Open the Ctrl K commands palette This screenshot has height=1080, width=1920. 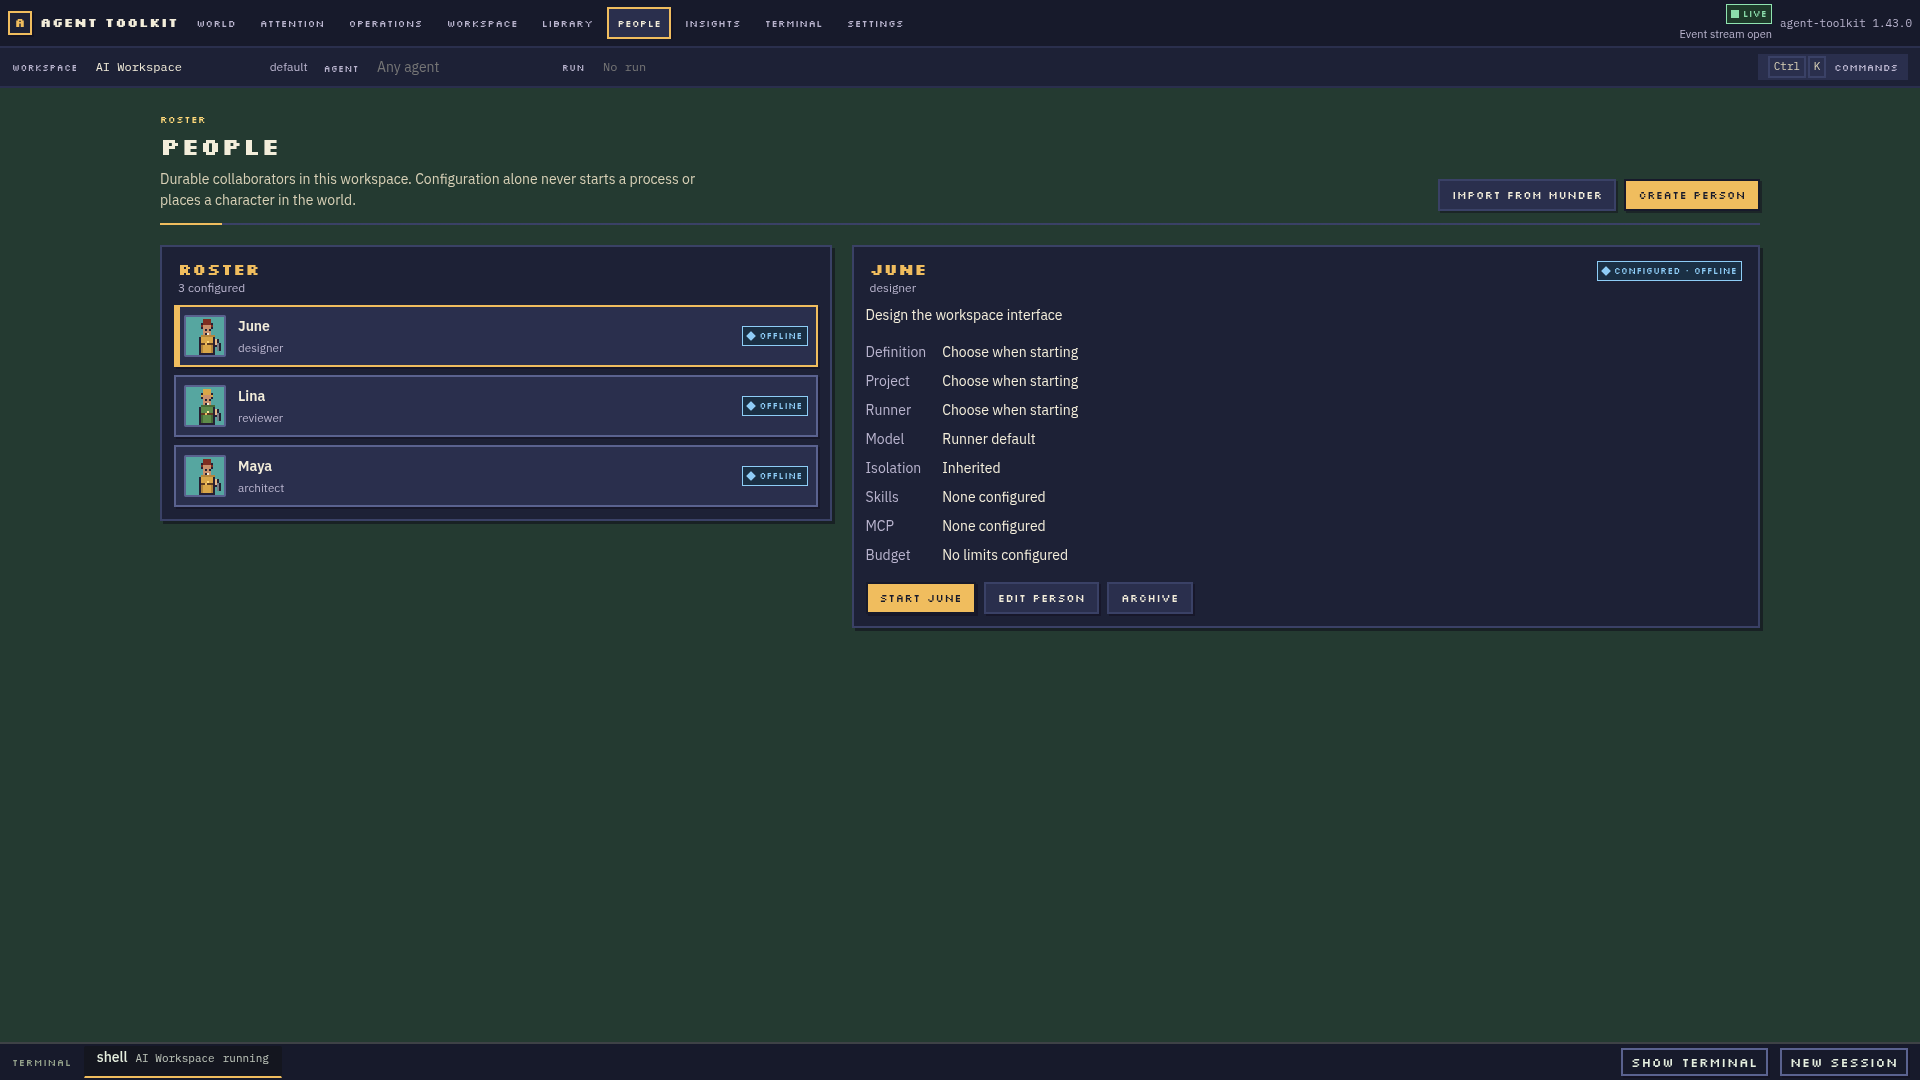click(x=1832, y=67)
